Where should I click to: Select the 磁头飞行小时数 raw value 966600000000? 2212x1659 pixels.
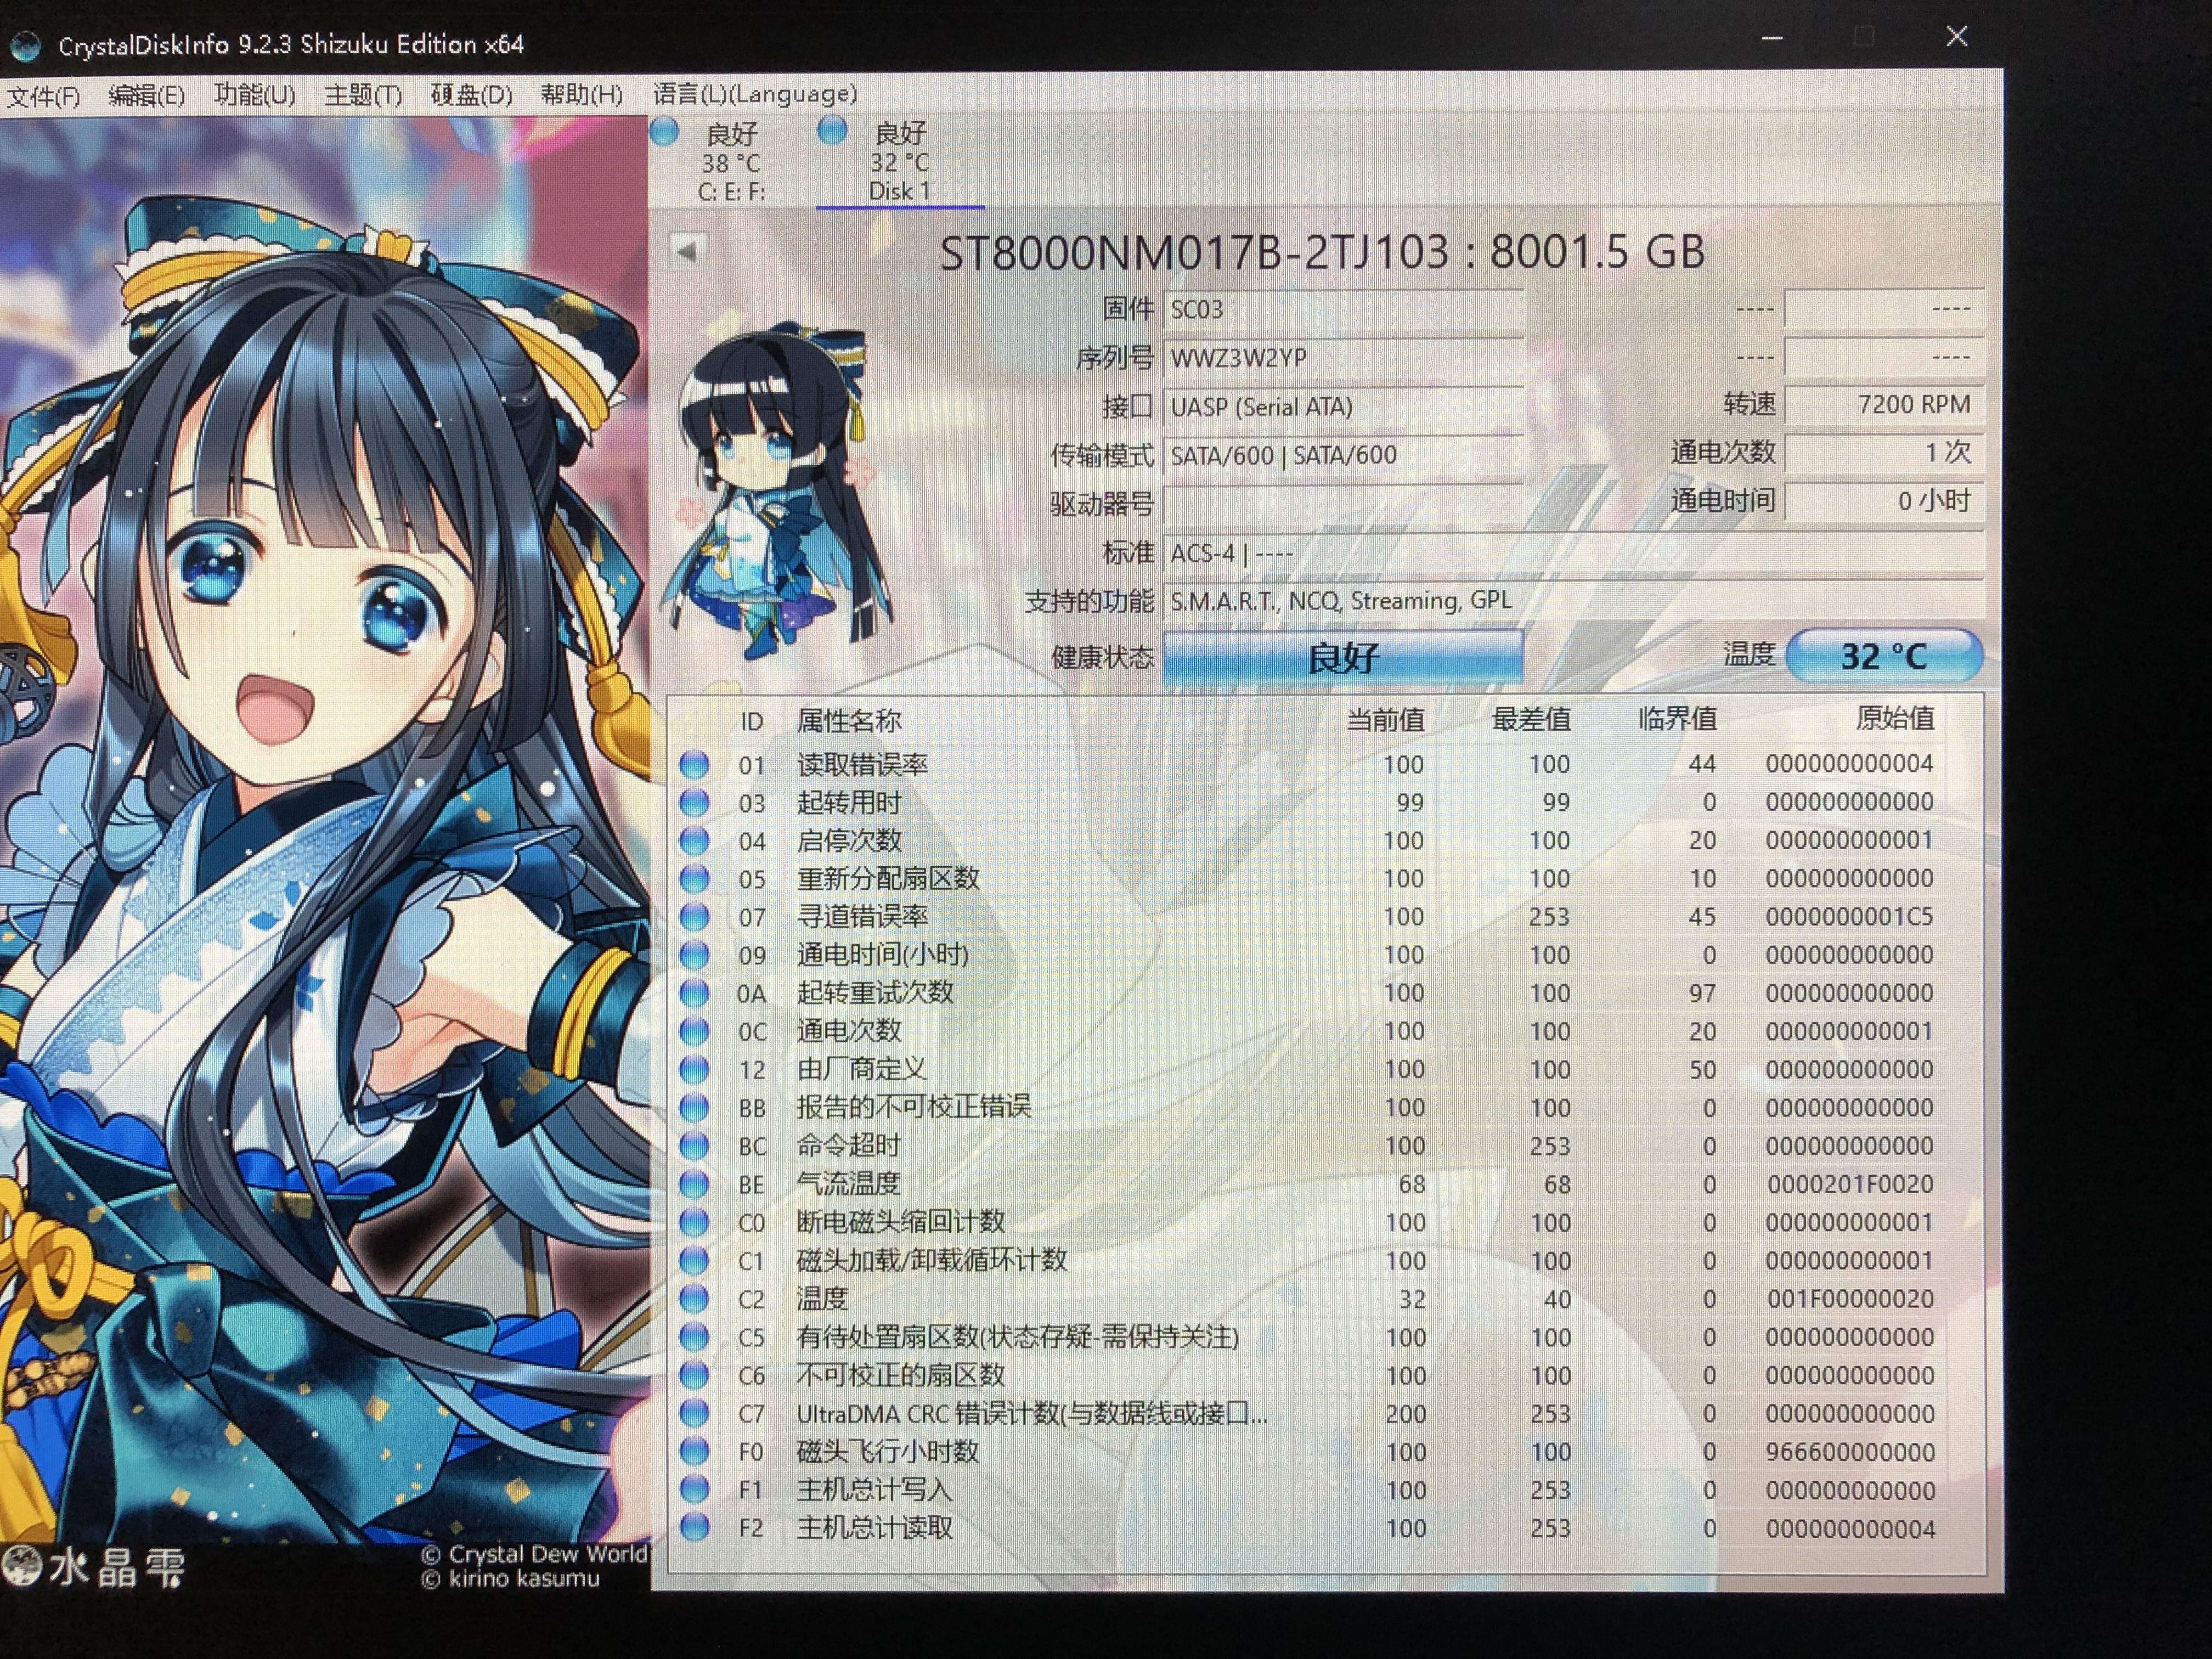click(1849, 1451)
